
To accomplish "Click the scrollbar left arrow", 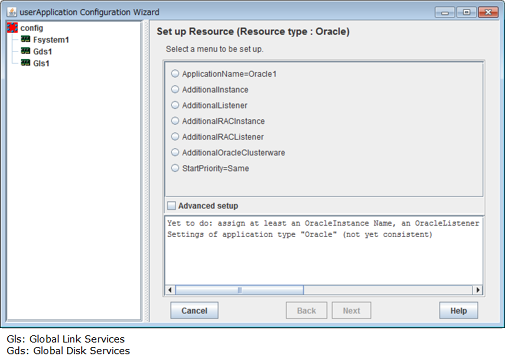I will click(x=170, y=290).
